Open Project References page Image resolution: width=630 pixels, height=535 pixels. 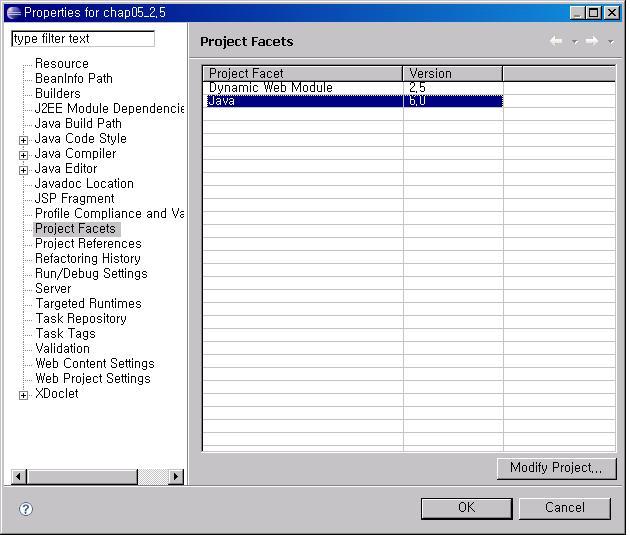coord(88,243)
